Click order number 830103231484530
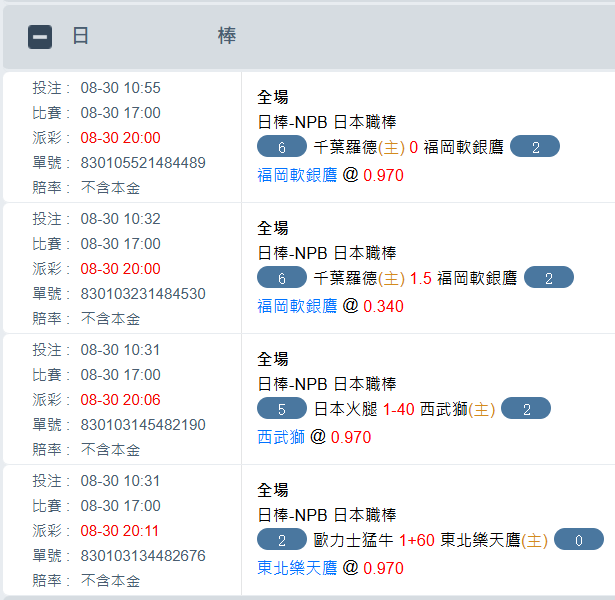This screenshot has width=615, height=600. 143,294
